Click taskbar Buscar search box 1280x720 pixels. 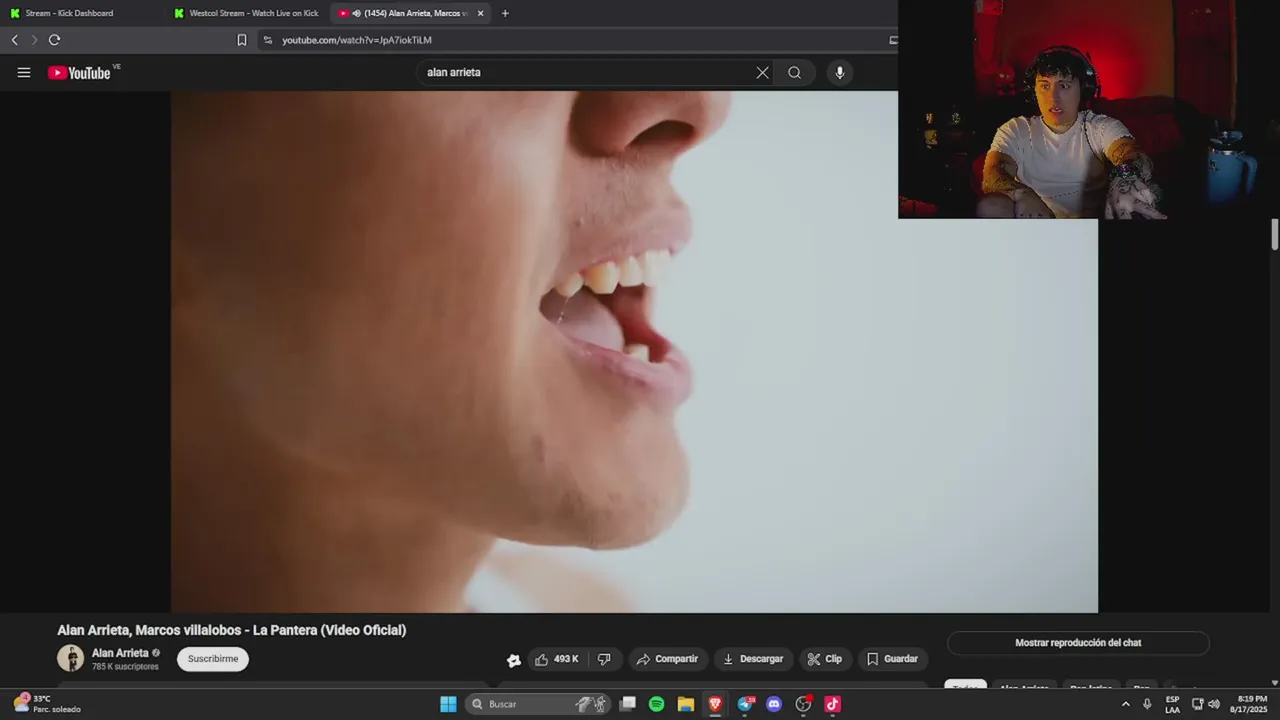538,704
